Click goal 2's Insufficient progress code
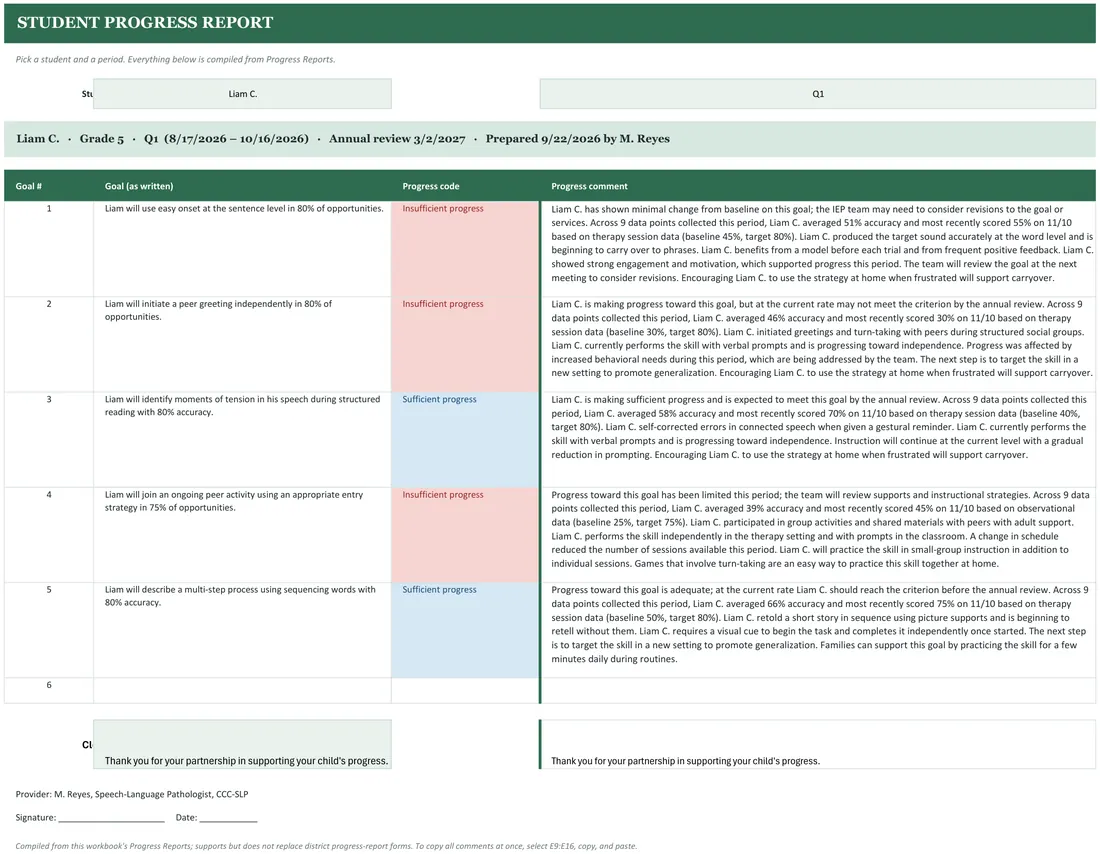Image resolution: width=1100 pixels, height=854 pixels. [465, 344]
